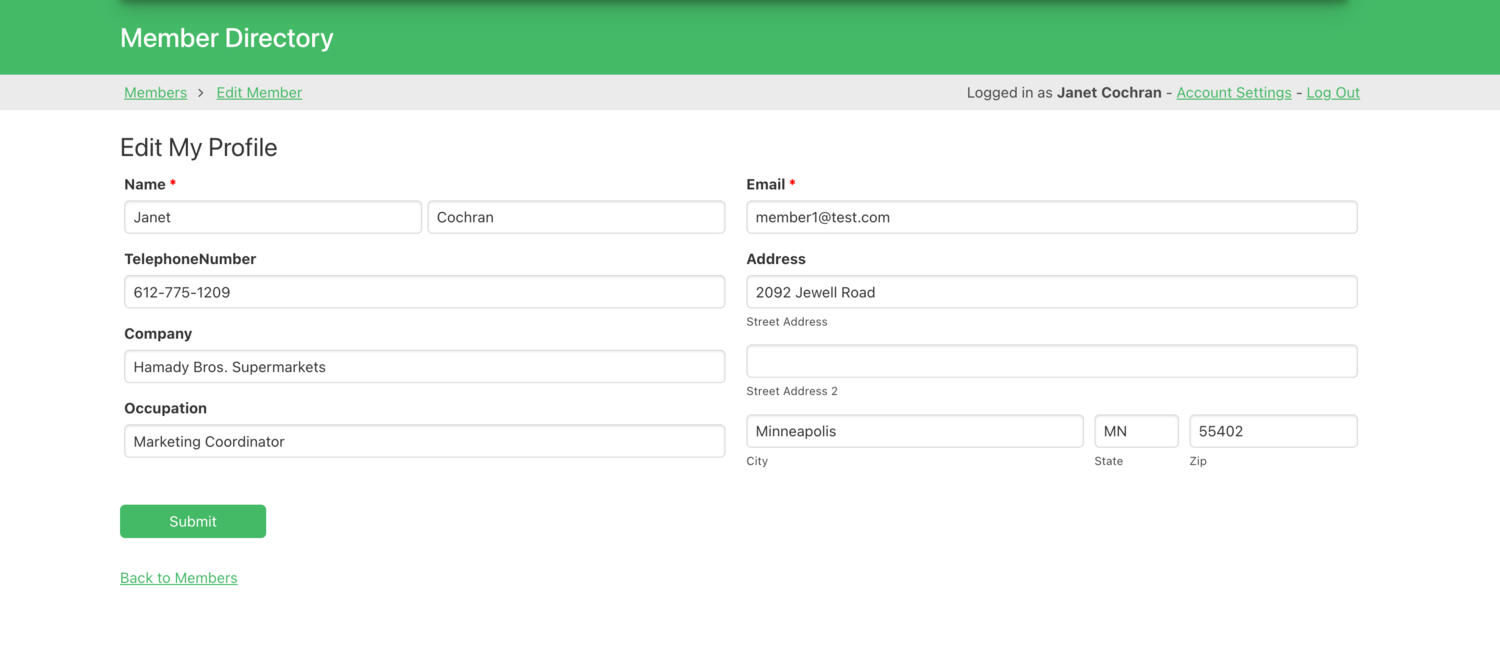
Task: Click the first name field containing Janet
Action: pyautogui.click(x=272, y=217)
